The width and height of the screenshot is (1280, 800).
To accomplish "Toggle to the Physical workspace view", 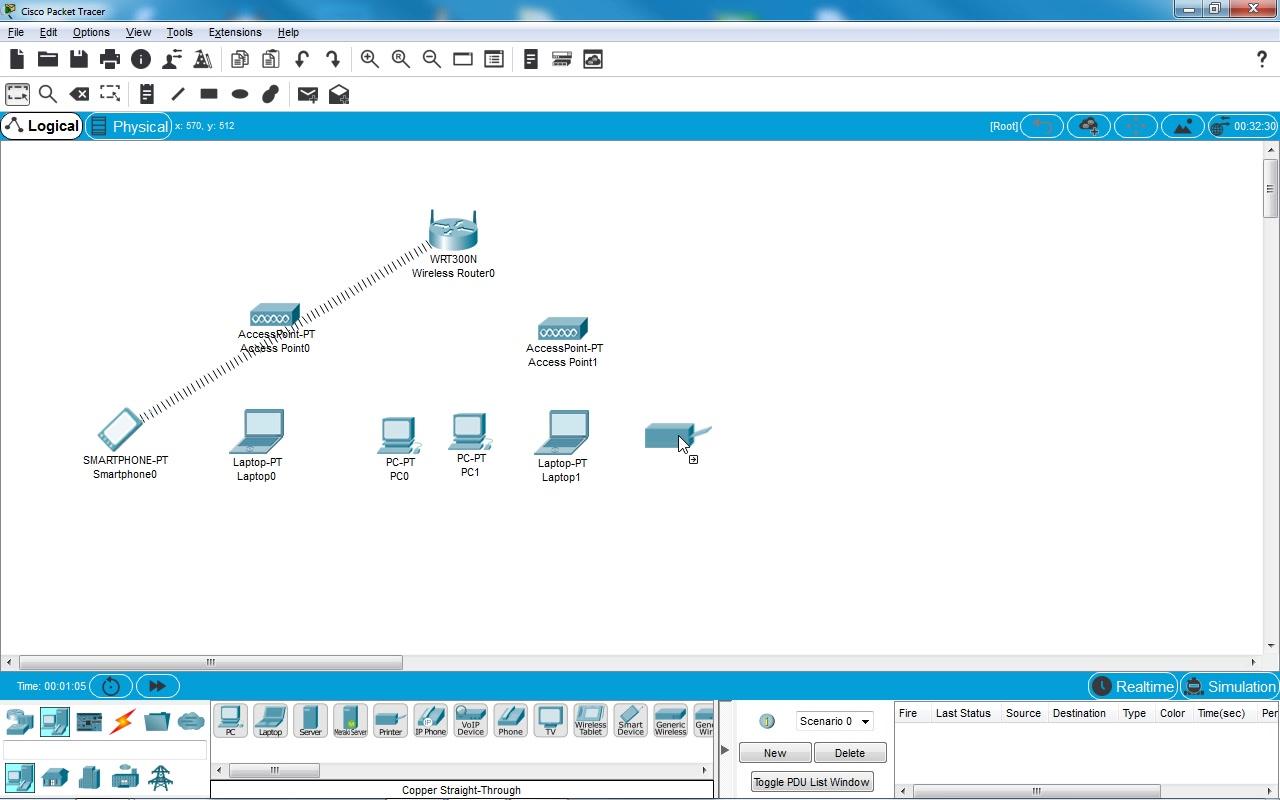I will point(129,126).
